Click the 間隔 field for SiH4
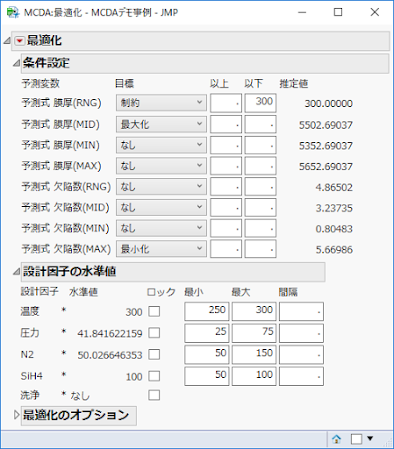The height and width of the screenshot is (449, 394). pyautogui.click(x=301, y=376)
